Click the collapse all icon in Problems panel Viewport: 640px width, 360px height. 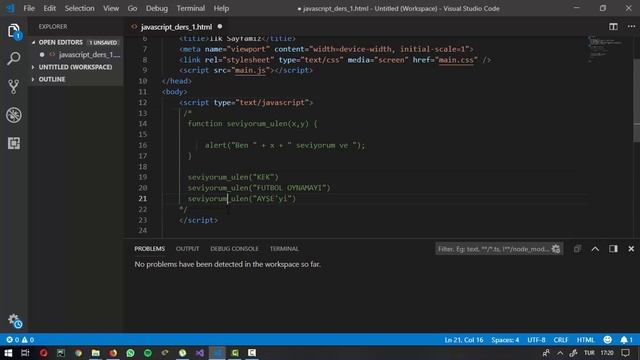(x=577, y=249)
